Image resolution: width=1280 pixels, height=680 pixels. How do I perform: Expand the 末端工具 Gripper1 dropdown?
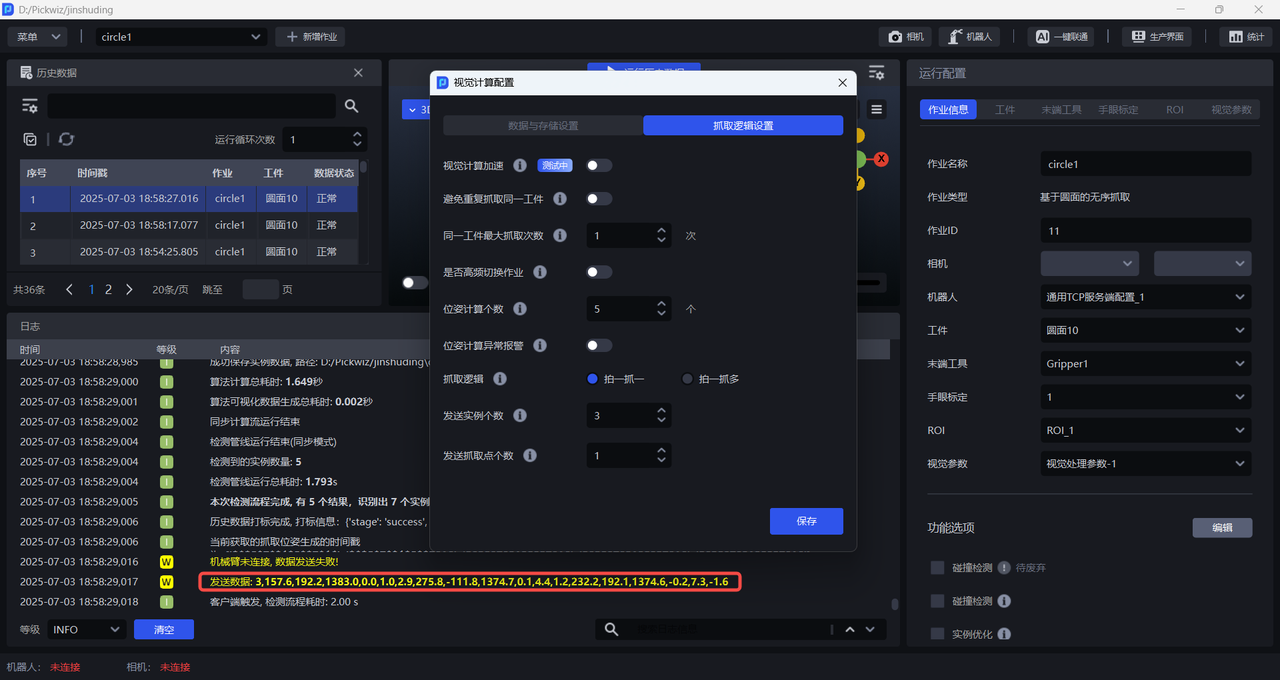point(1145,364)
